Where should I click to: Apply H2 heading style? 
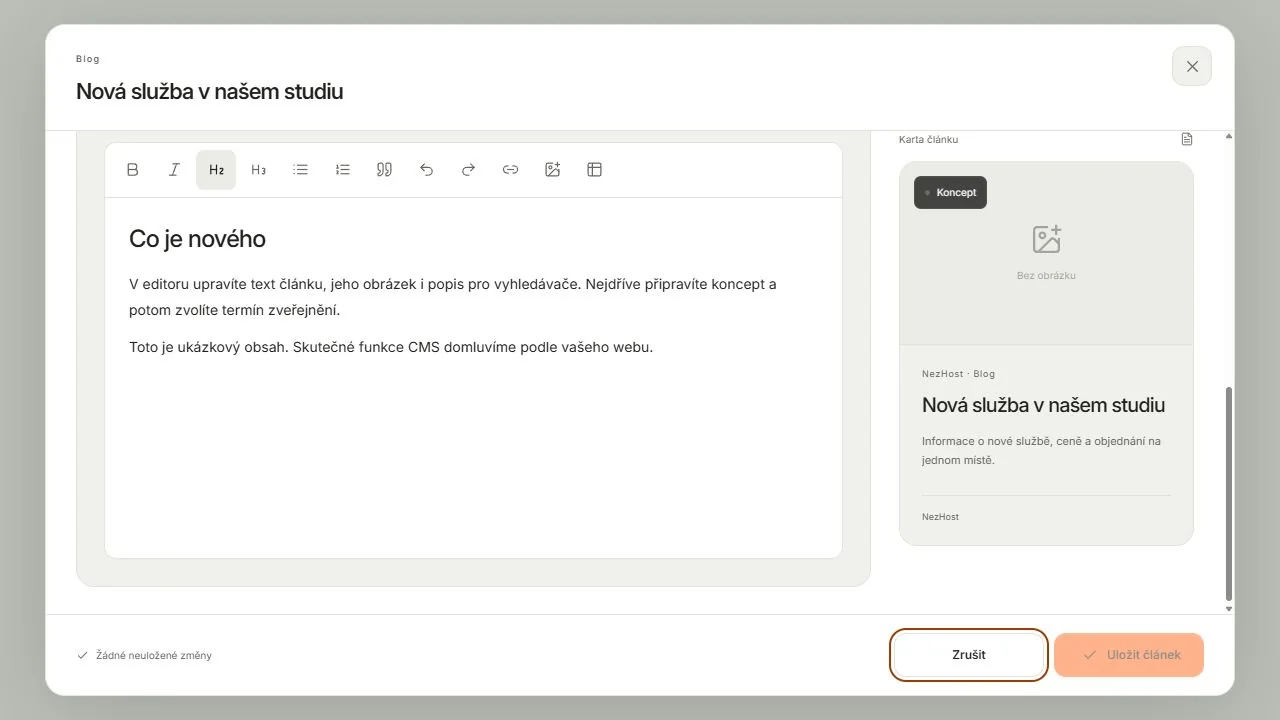pos(216,170)
